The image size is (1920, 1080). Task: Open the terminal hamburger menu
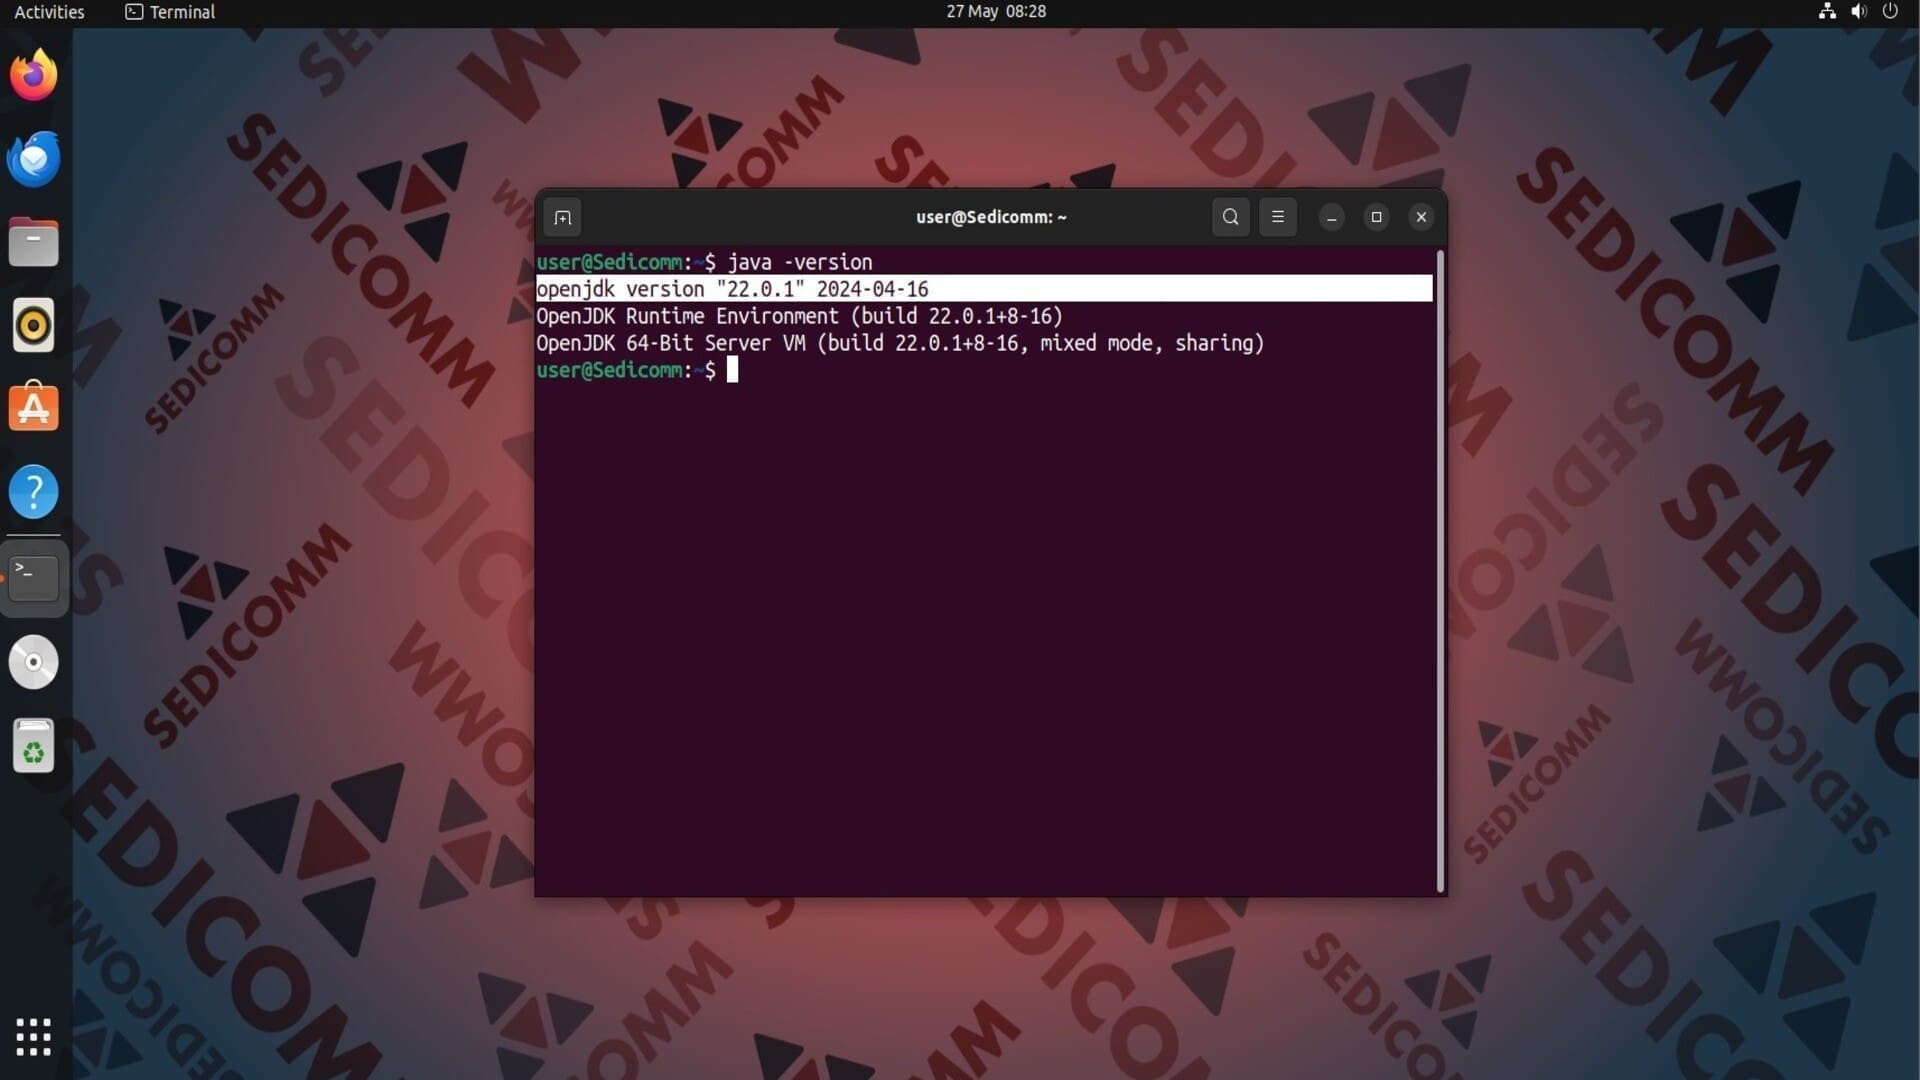tap(1277, 217)
